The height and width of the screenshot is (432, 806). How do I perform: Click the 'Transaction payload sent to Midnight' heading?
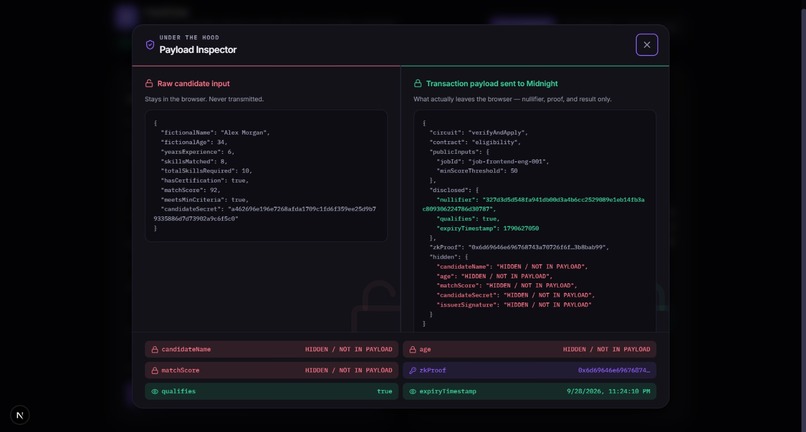(x=491, y=83)
